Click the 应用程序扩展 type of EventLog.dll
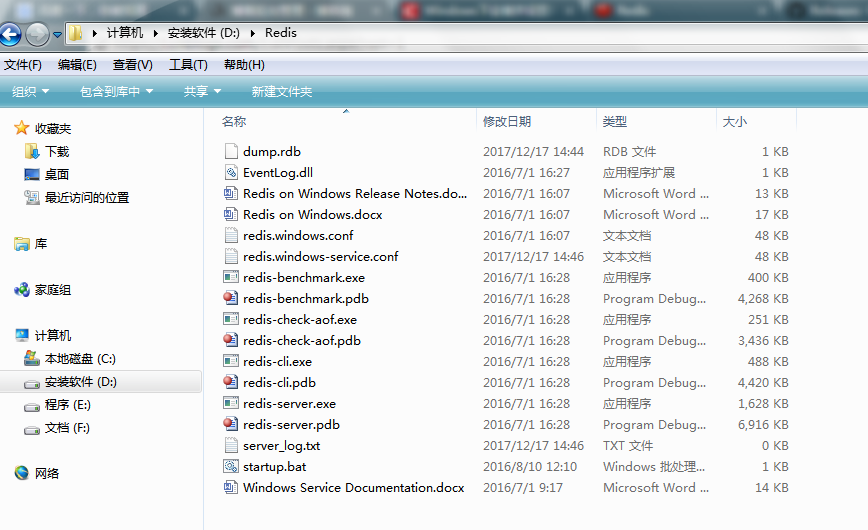Image resolution: width=868 pixels, height=530 pixels. (x=639, y=173)
